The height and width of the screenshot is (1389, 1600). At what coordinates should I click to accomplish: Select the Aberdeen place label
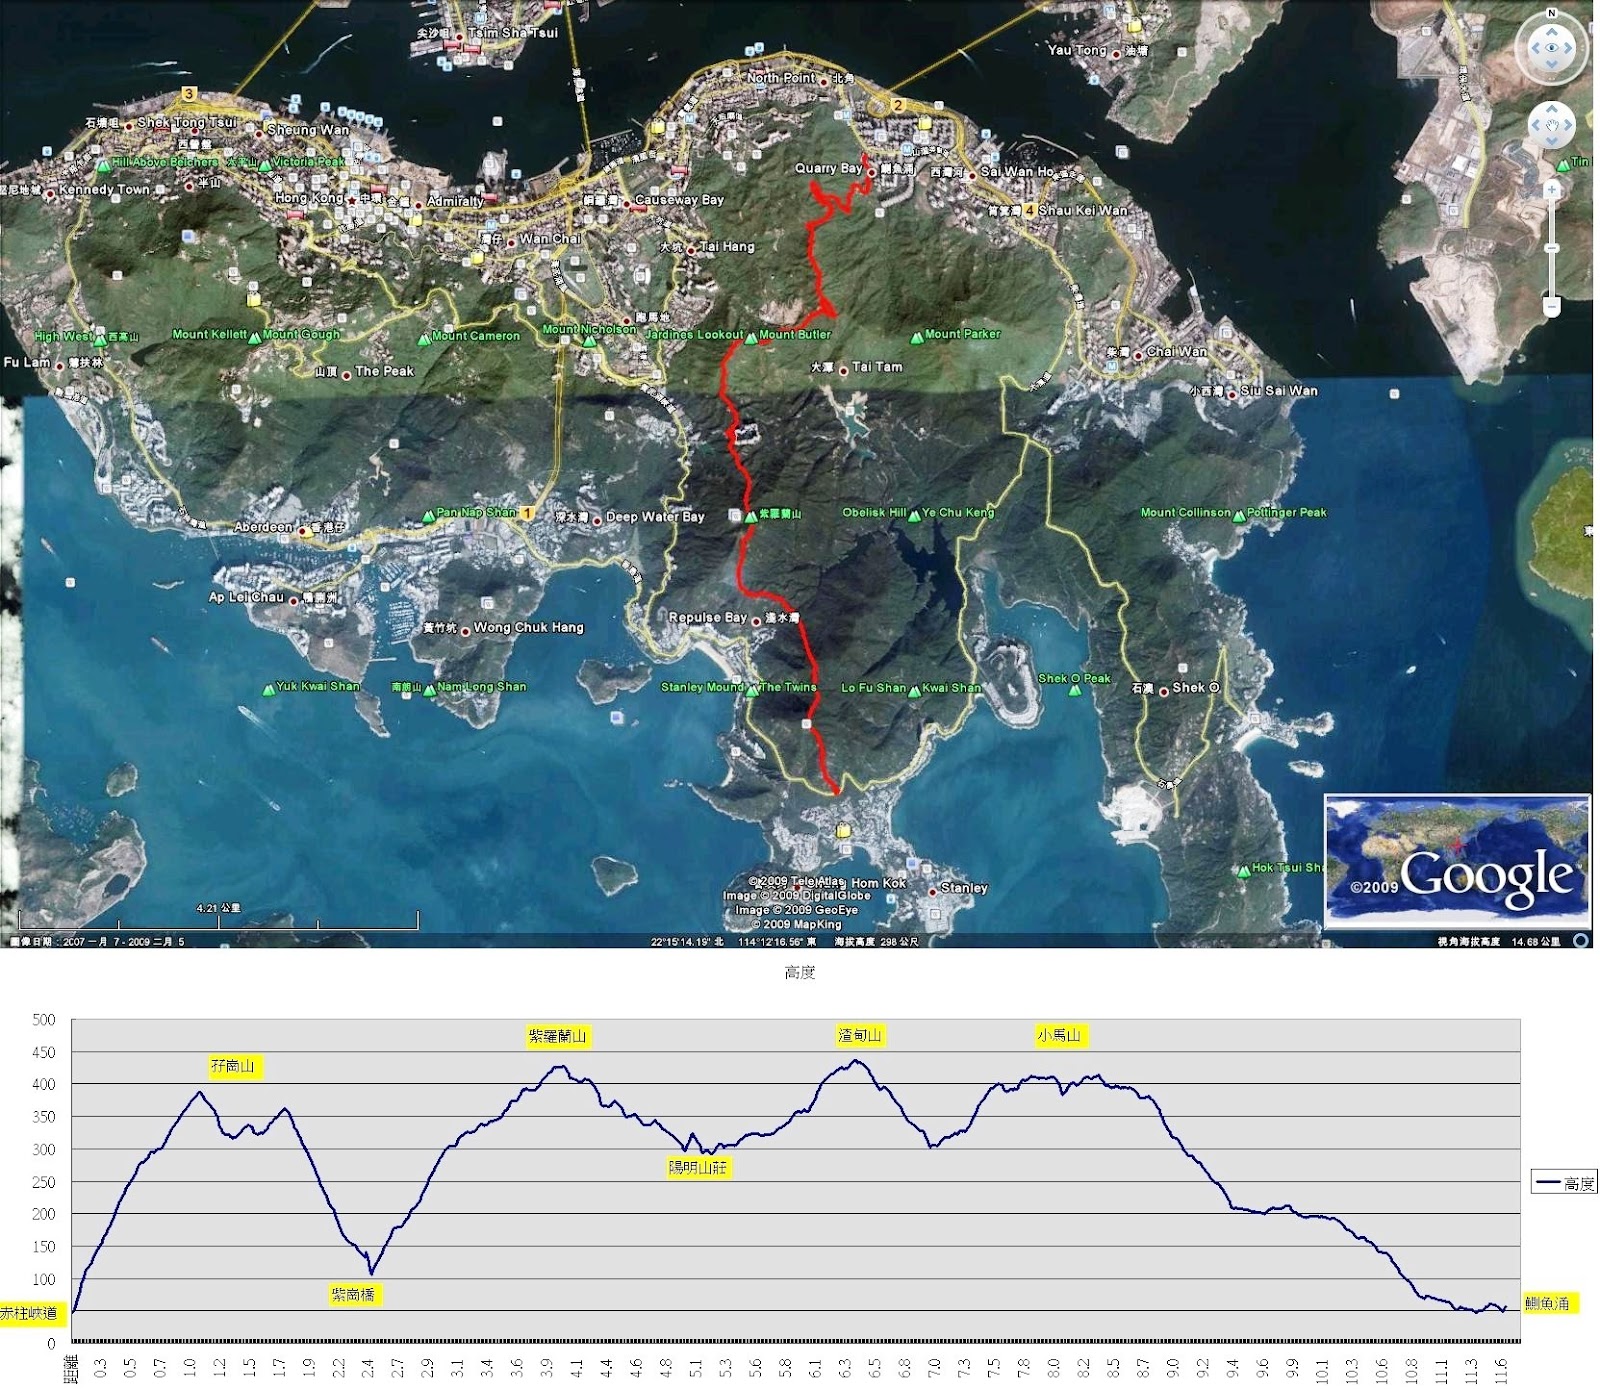pos(264,527)
